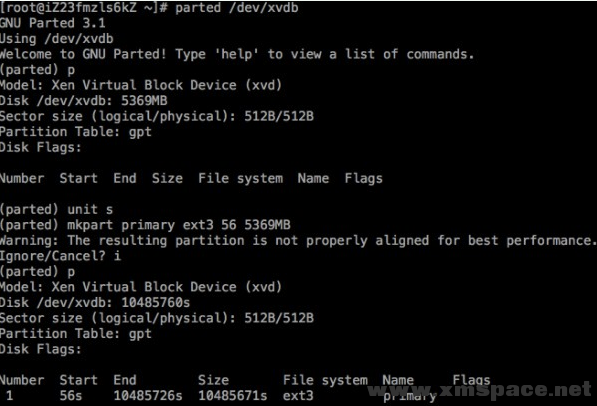Click the 'Ignore/Cancel? i' prompt

[60, 256]
